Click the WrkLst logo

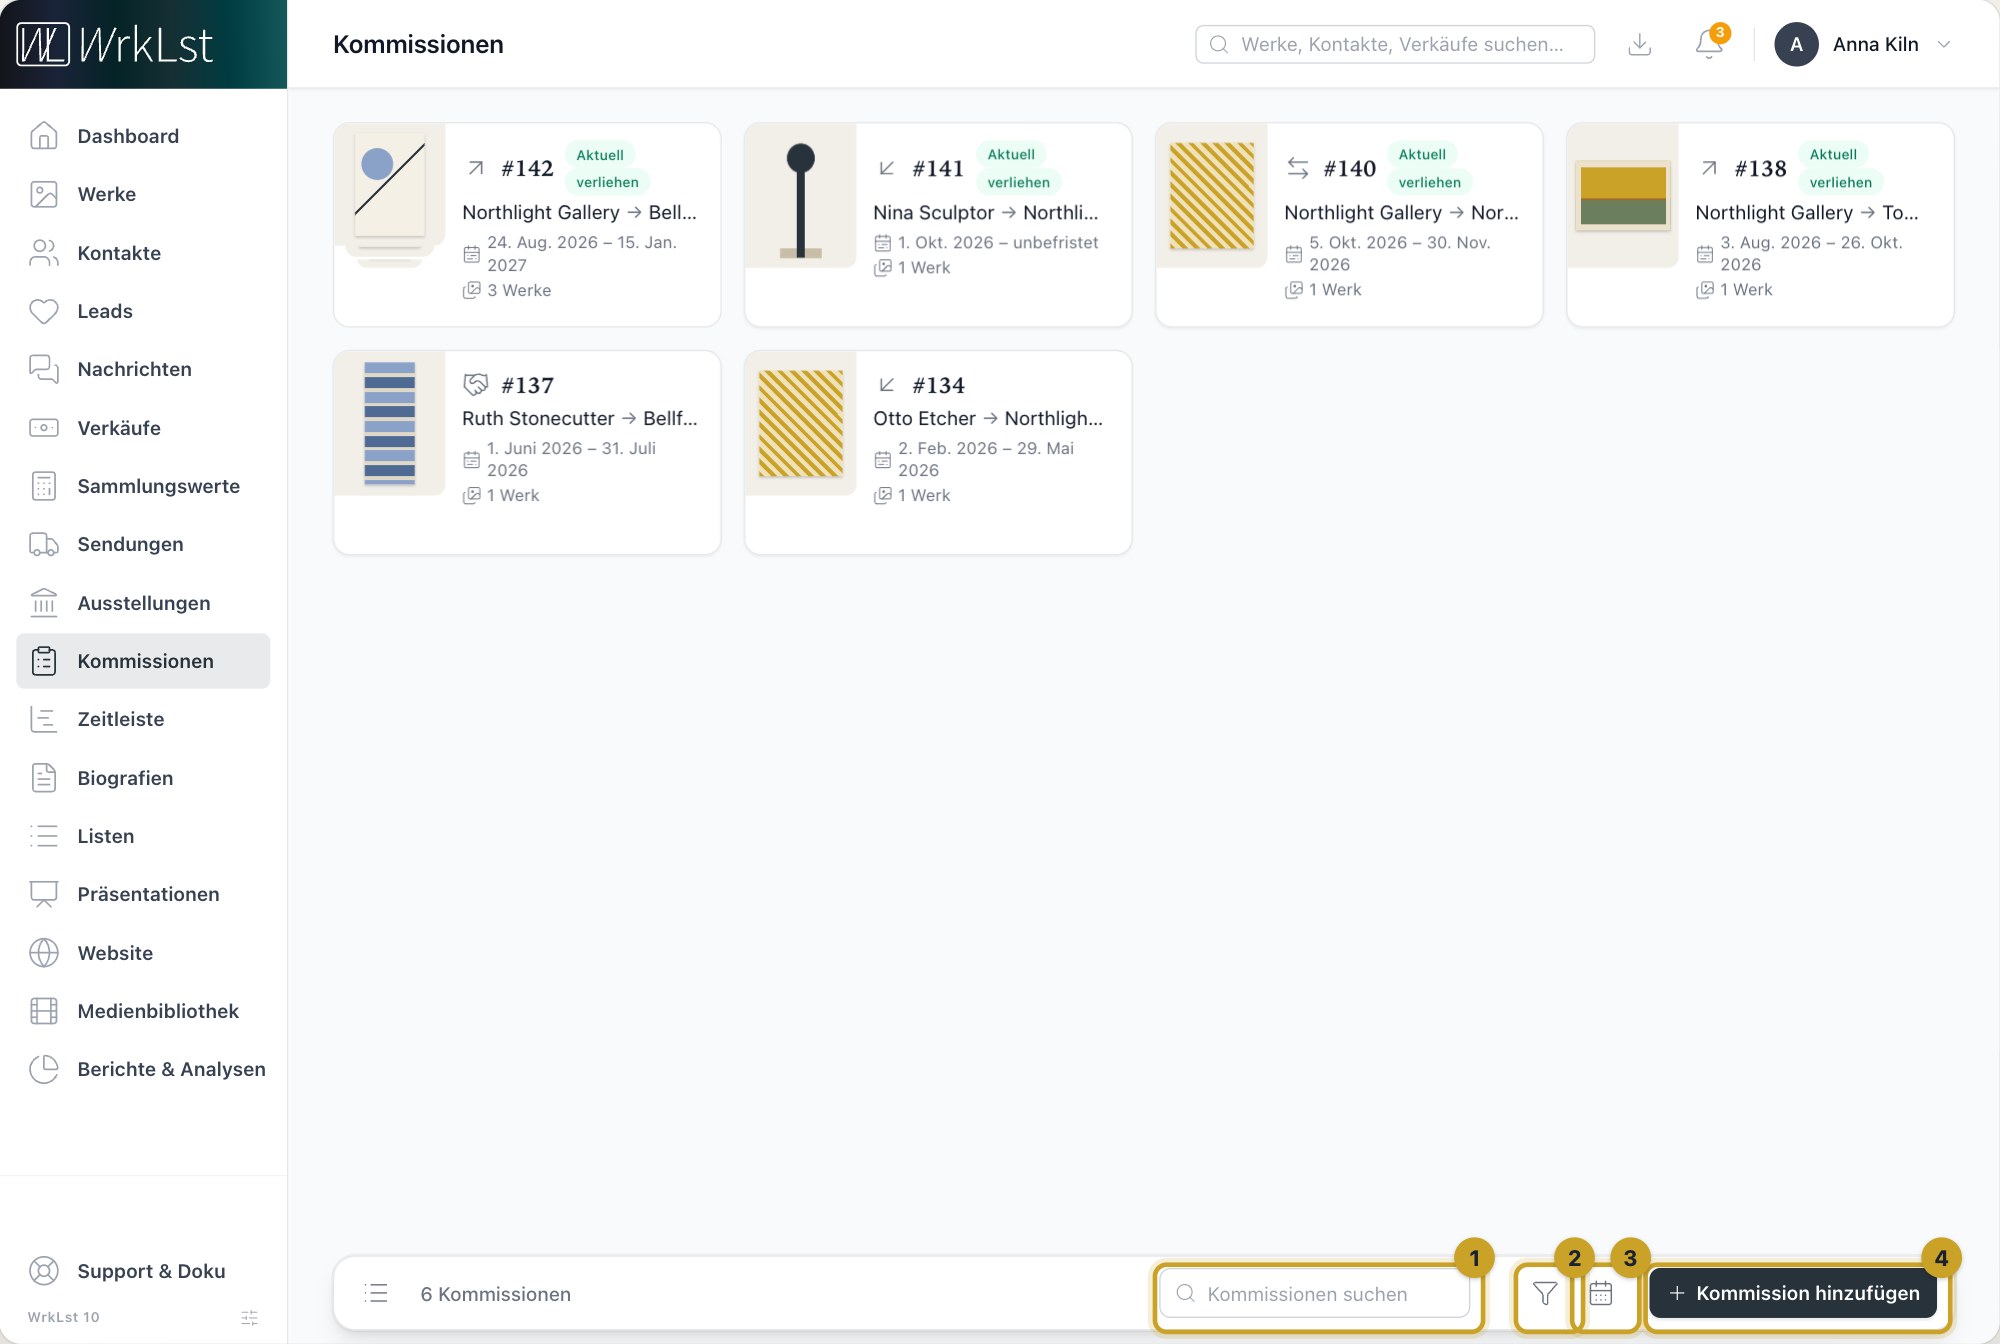click(x=115, y=44)
